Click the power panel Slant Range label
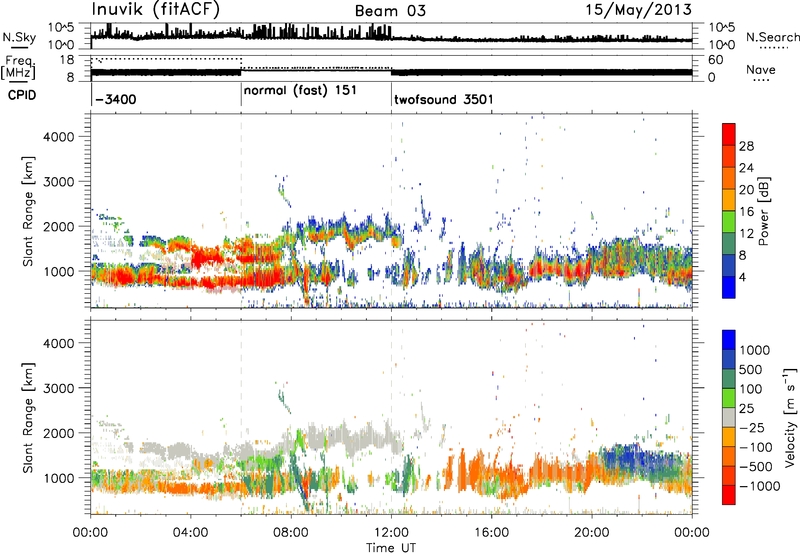The height and width of the screenshot is (554, 800). coord(28,211)
